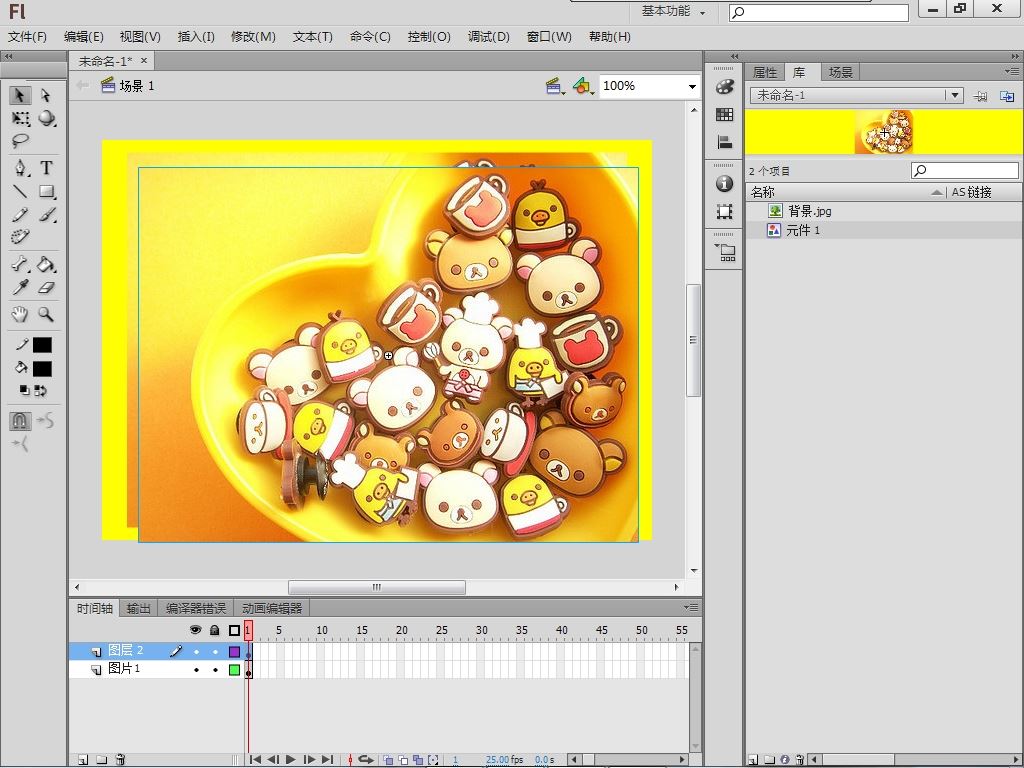The width and height of the screenshot is (1024, 768).
Task: Select the Eyedropper tool
Action: click(20, 287)
